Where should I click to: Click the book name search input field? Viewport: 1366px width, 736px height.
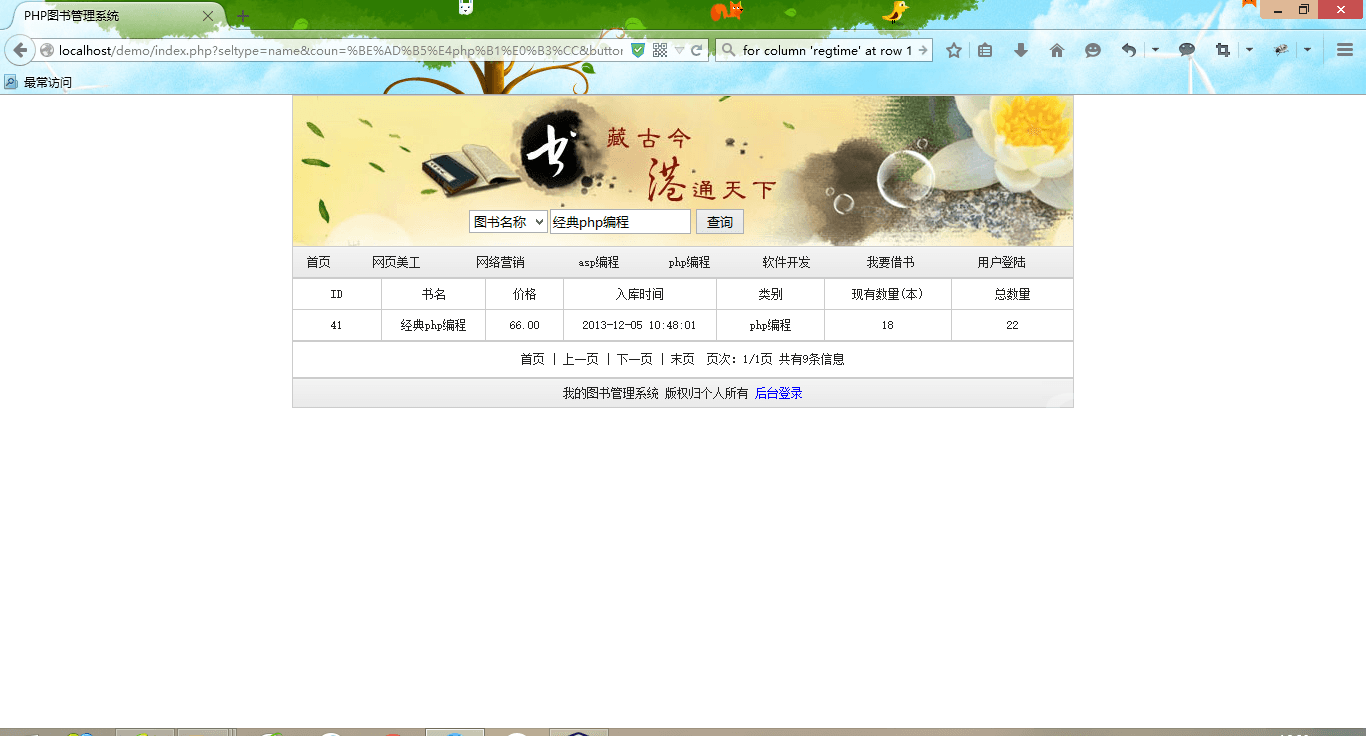tap(620, 222)
